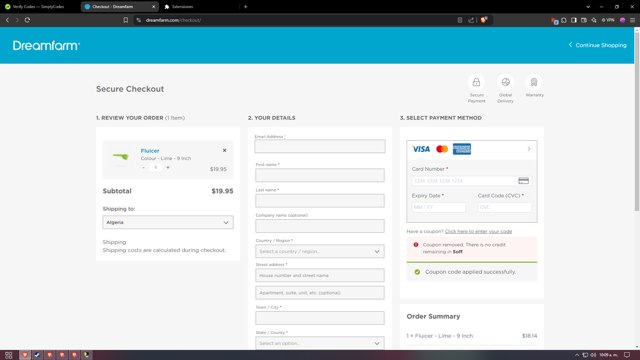The height and width of the screenshot is (360, 640).
Task: Focus the Town / City field
Action: [320, 318]
